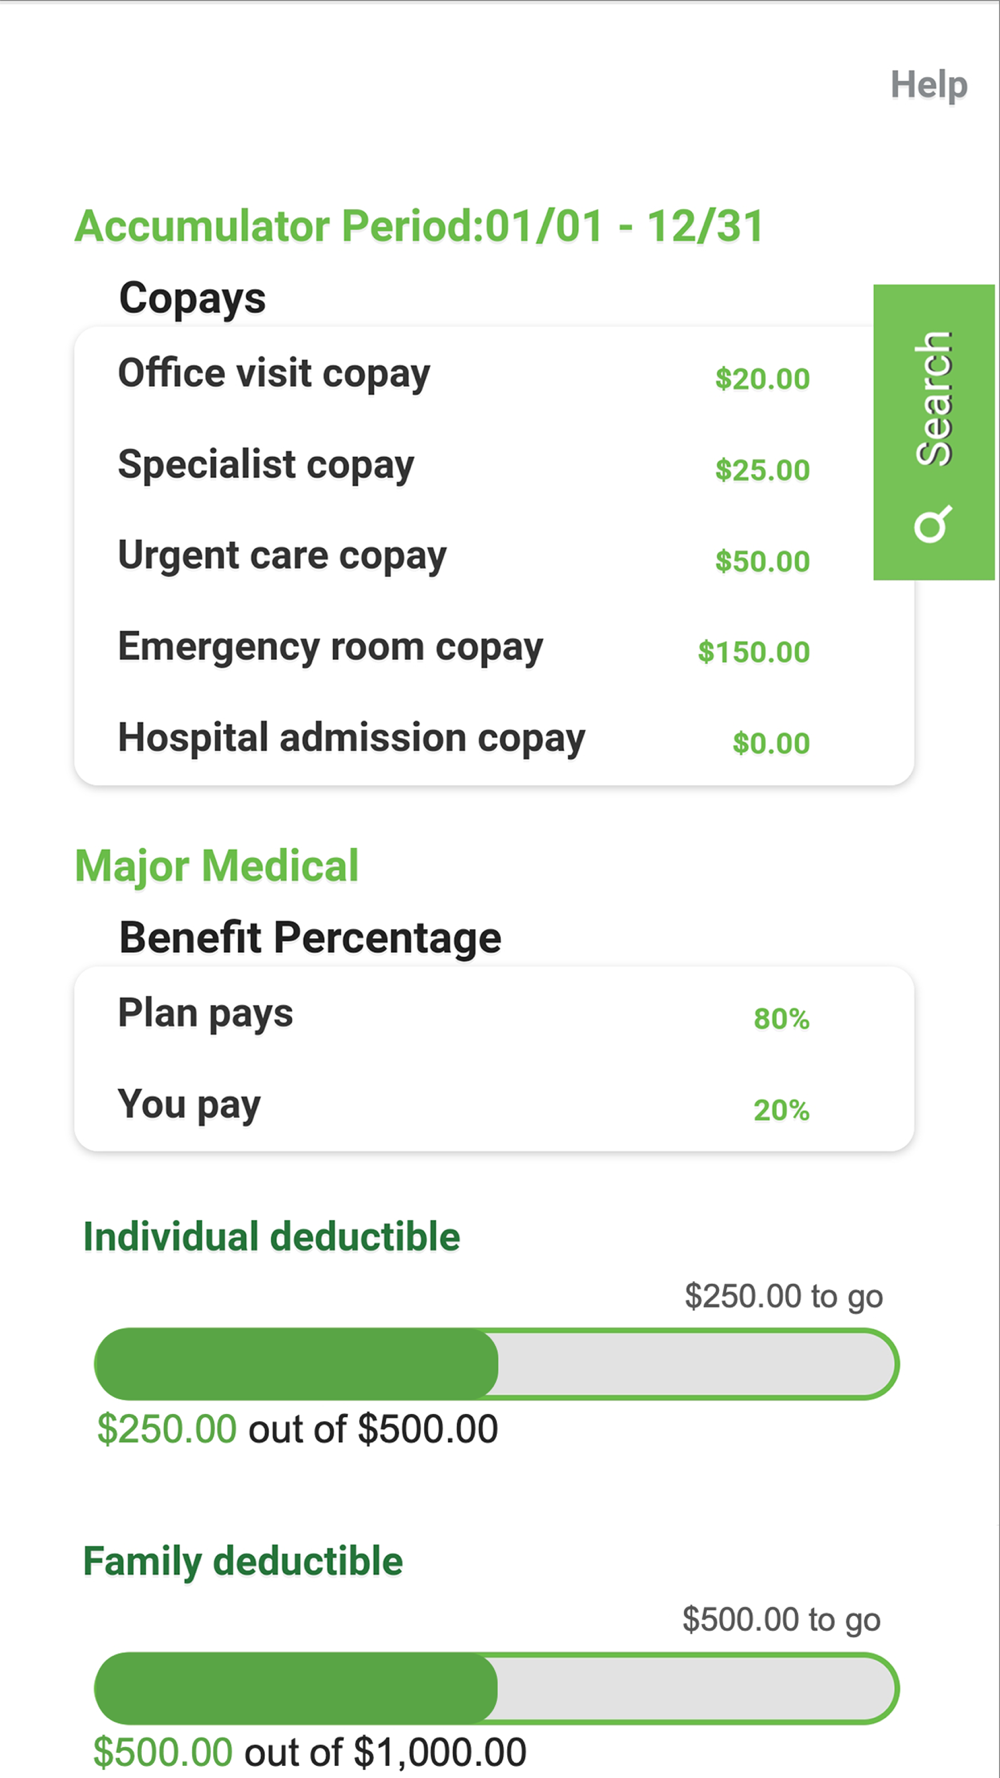Screen dimensions: 1000x1778
Task: Open the green Search side tab
Action: click(934, 432)
